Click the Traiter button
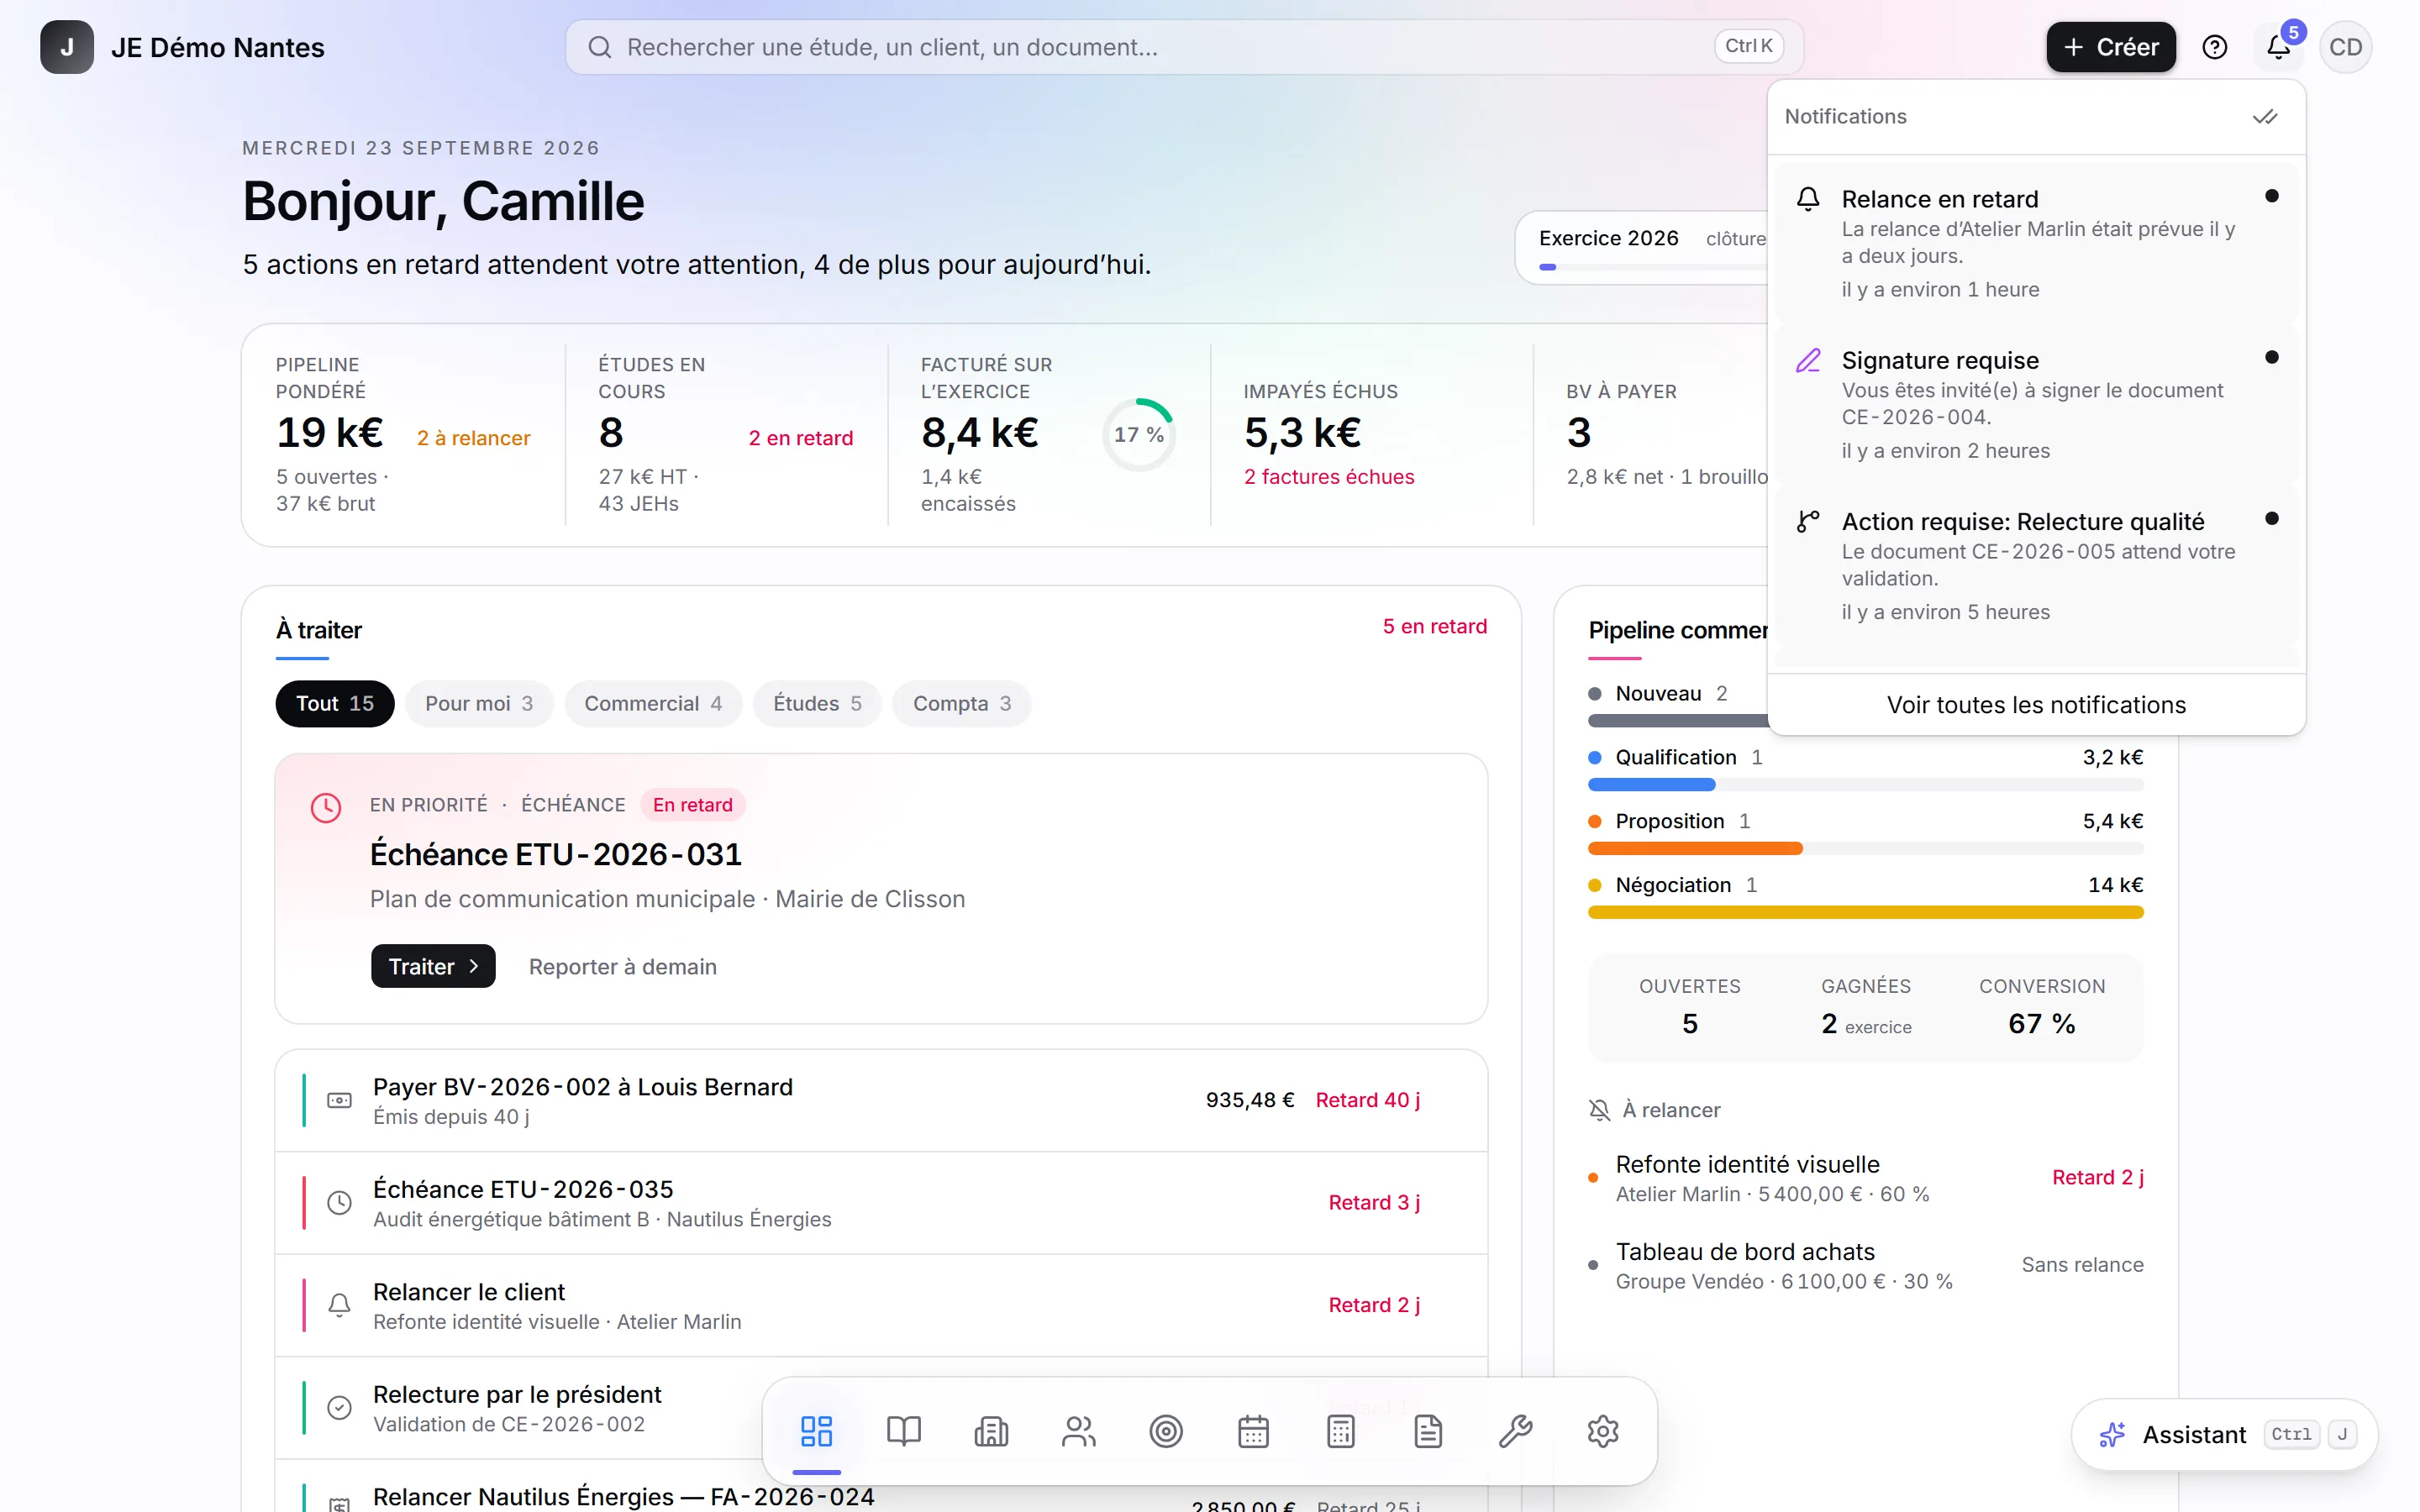This screenshot has height=1512, width=2420. coord(433,966)
